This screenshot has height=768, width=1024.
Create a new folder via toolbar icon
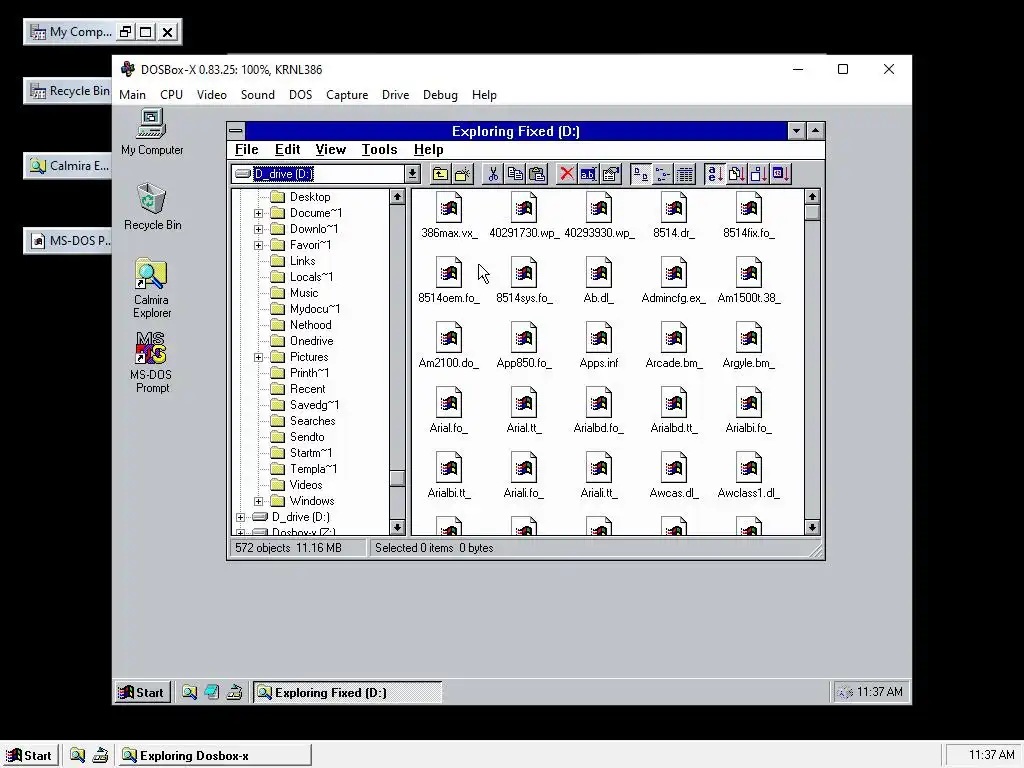pos(462,174)
